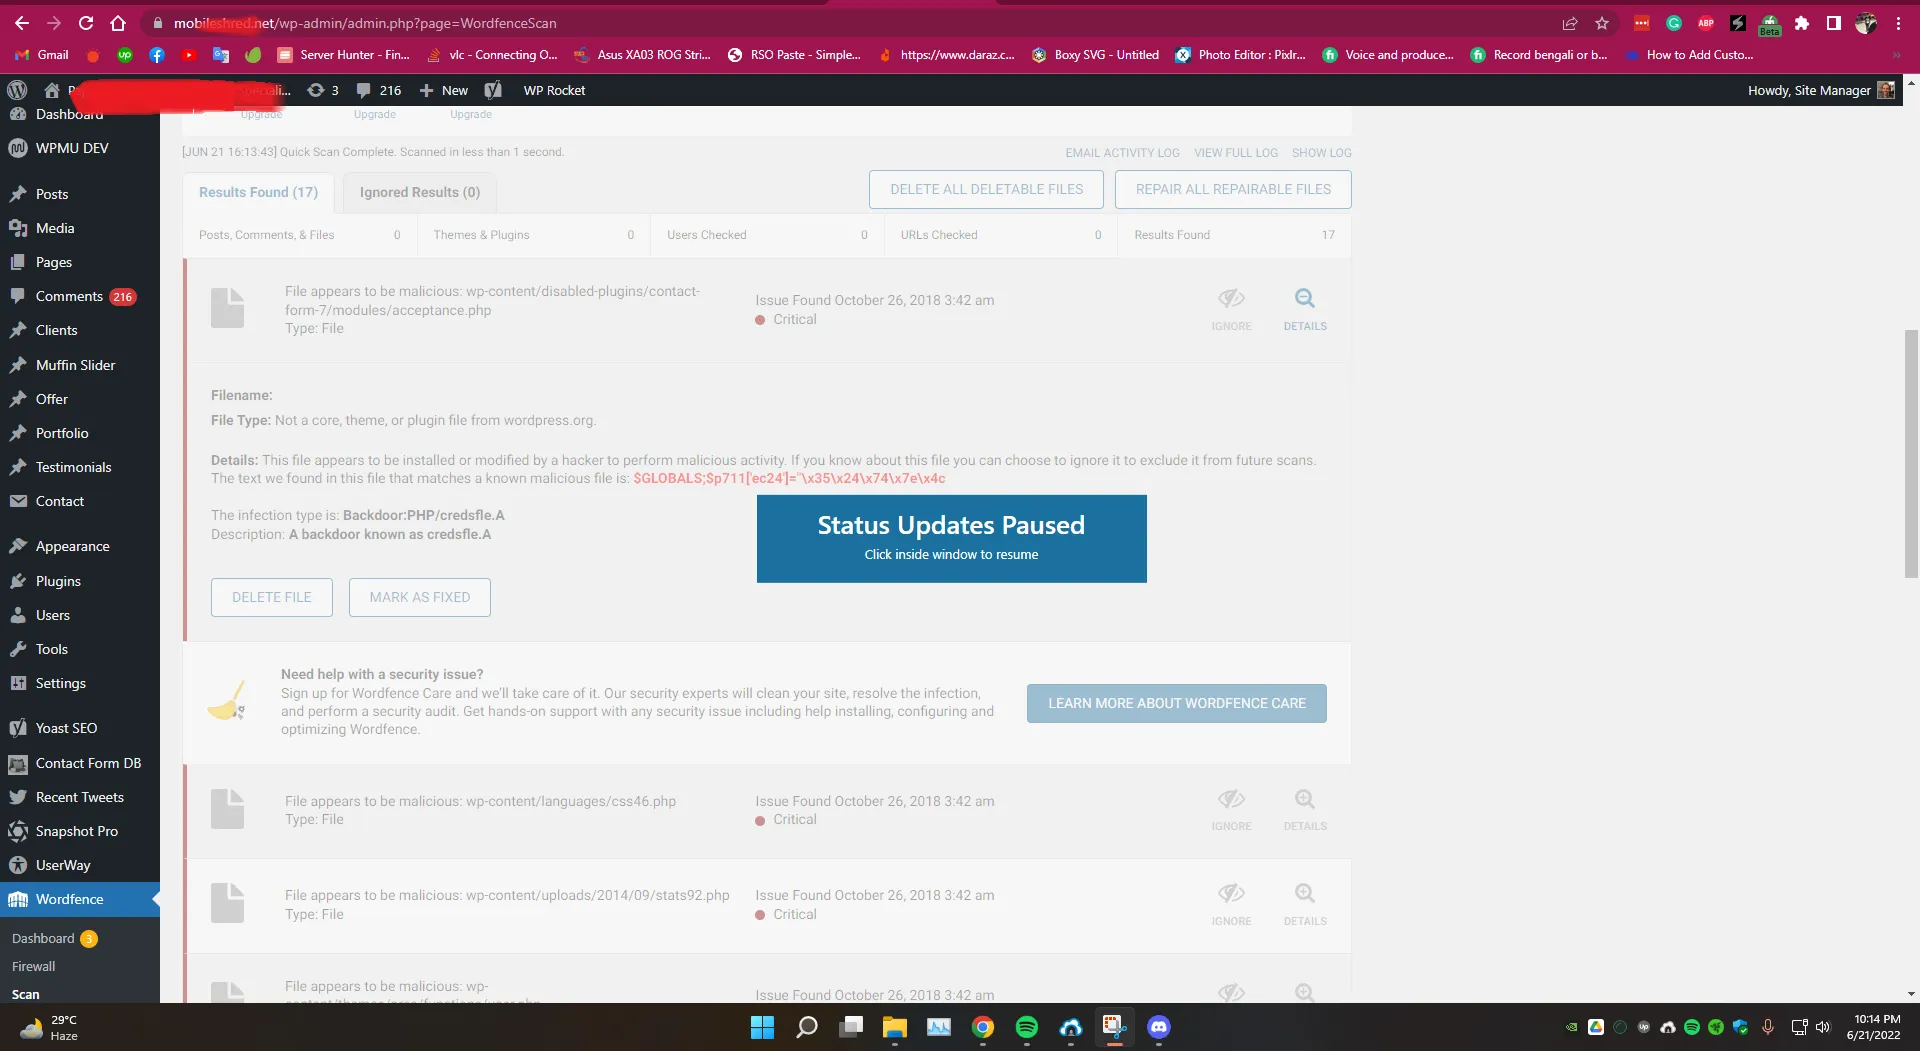This screenshot has height=1051, width=1920.
Task: Click Delete All Deletable Files button
Action: pos(986,189)
